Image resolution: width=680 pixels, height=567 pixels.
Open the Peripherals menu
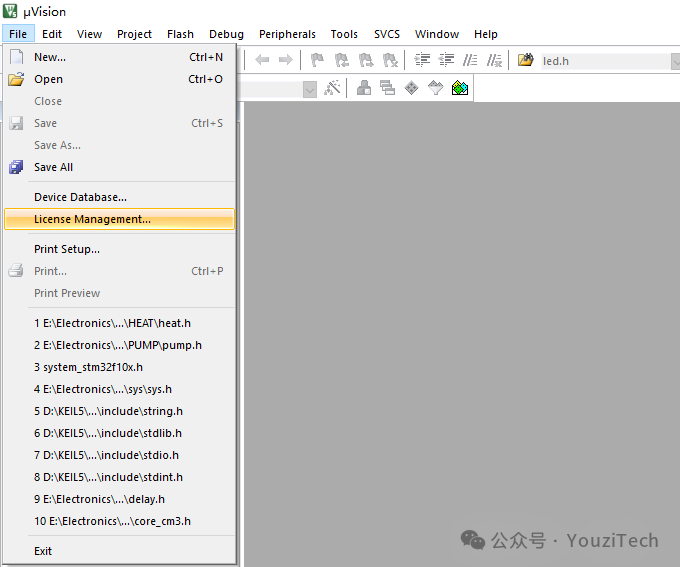(x=288, y=34)
